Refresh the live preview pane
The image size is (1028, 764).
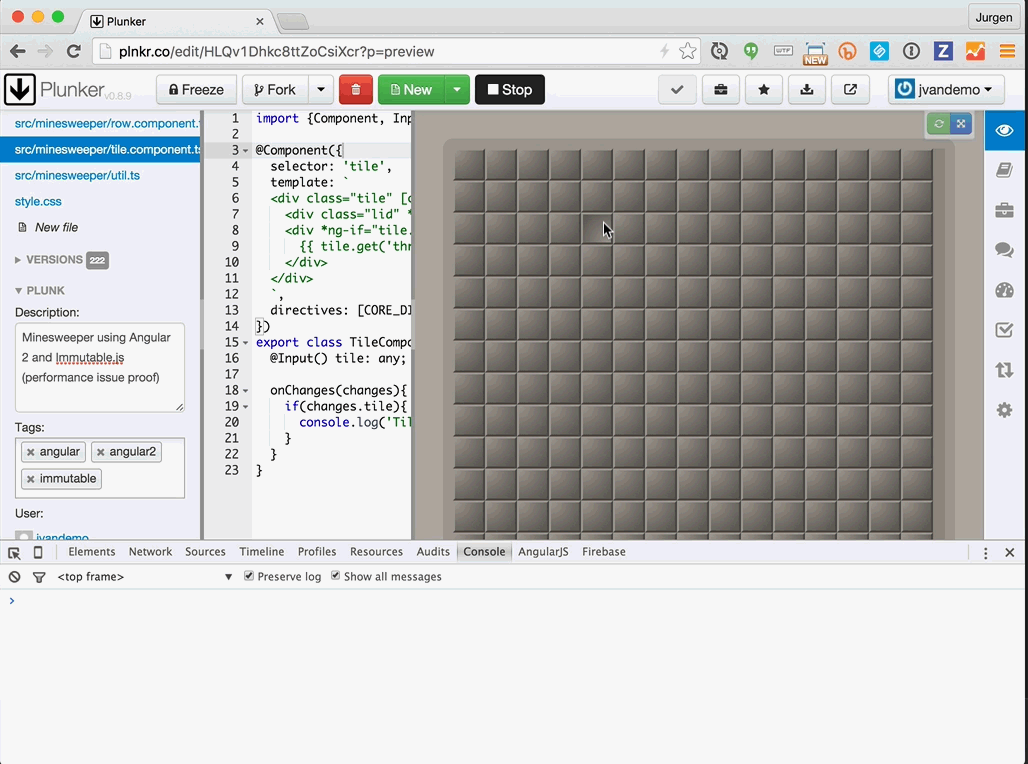point(938,124)
